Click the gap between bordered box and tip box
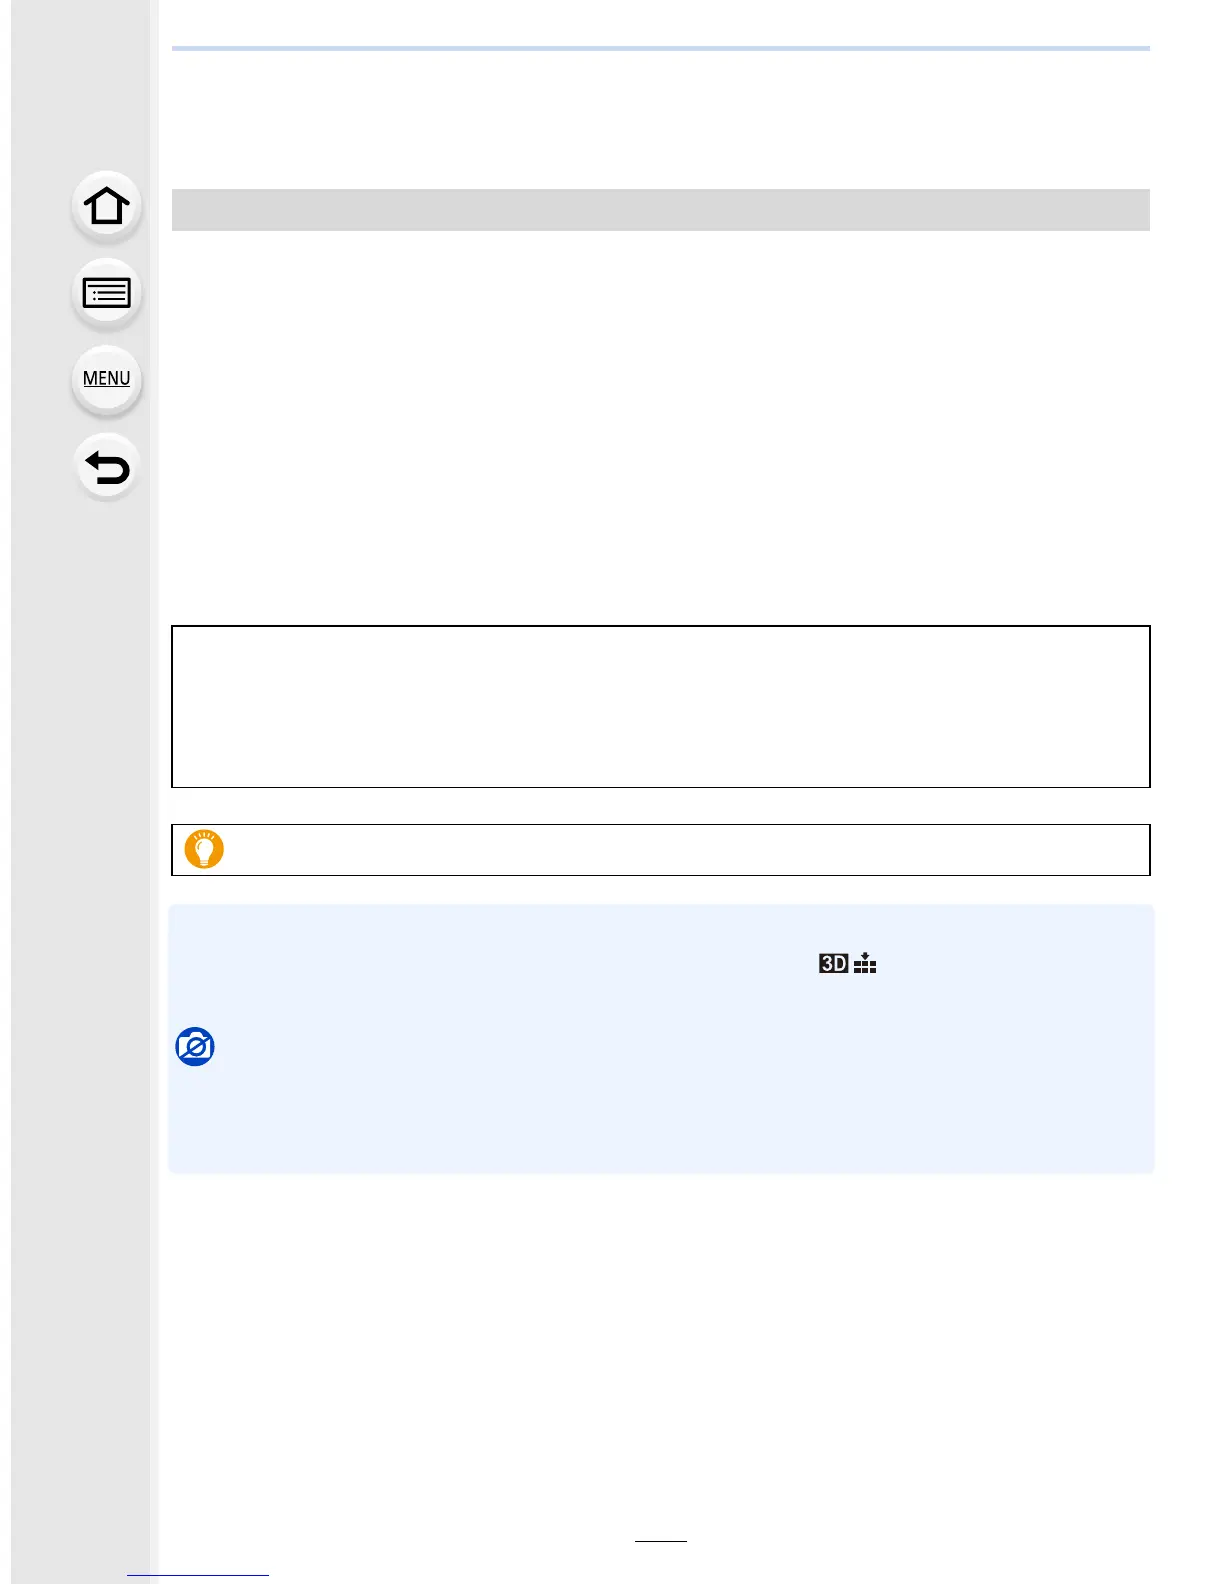 [x=660, y=806]
